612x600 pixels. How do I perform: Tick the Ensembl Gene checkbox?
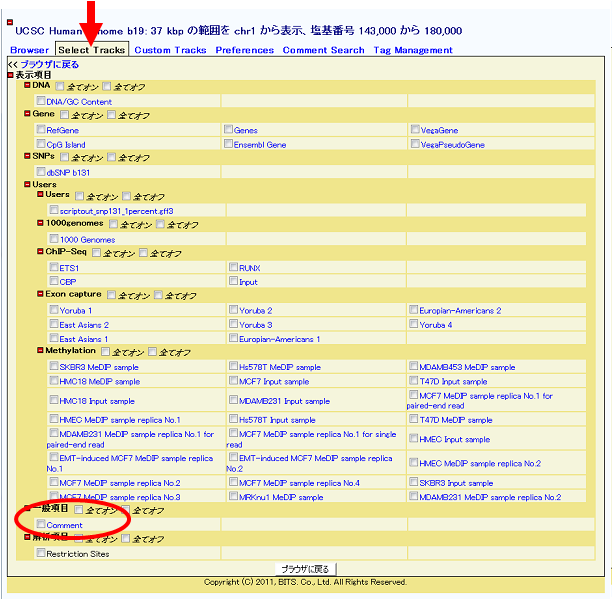pos(228,144)
